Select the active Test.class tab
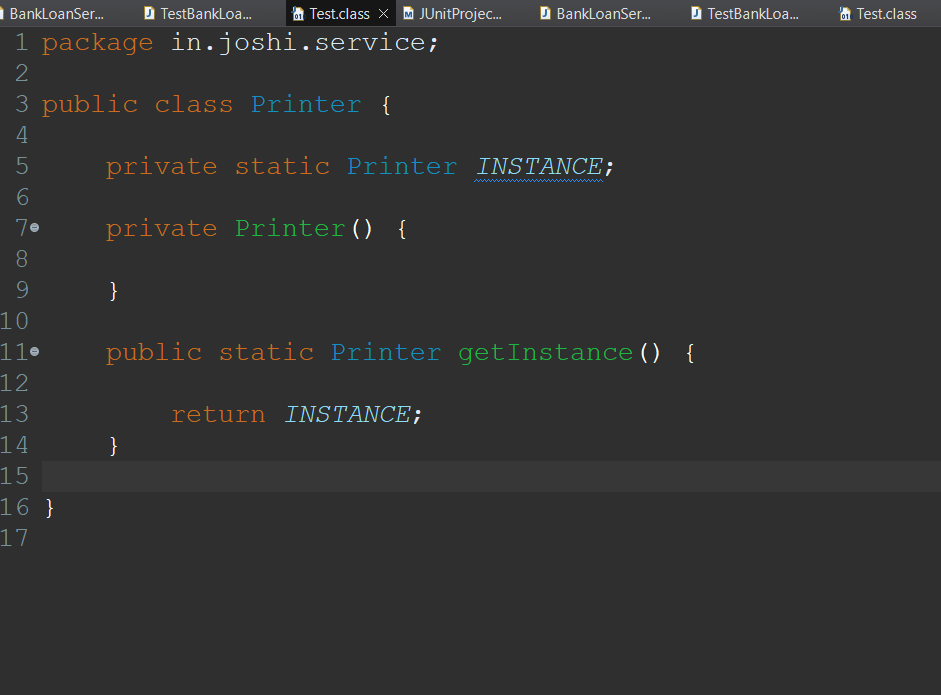941x695 pixels. click(x=339, y=14)
